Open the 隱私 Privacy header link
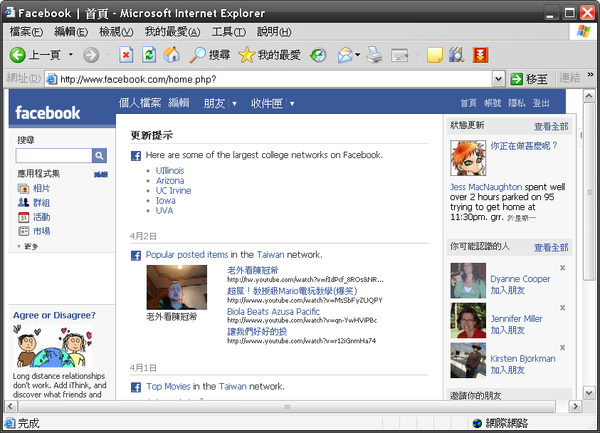This screenshot has width=600, height=433. tap(517, 103)
